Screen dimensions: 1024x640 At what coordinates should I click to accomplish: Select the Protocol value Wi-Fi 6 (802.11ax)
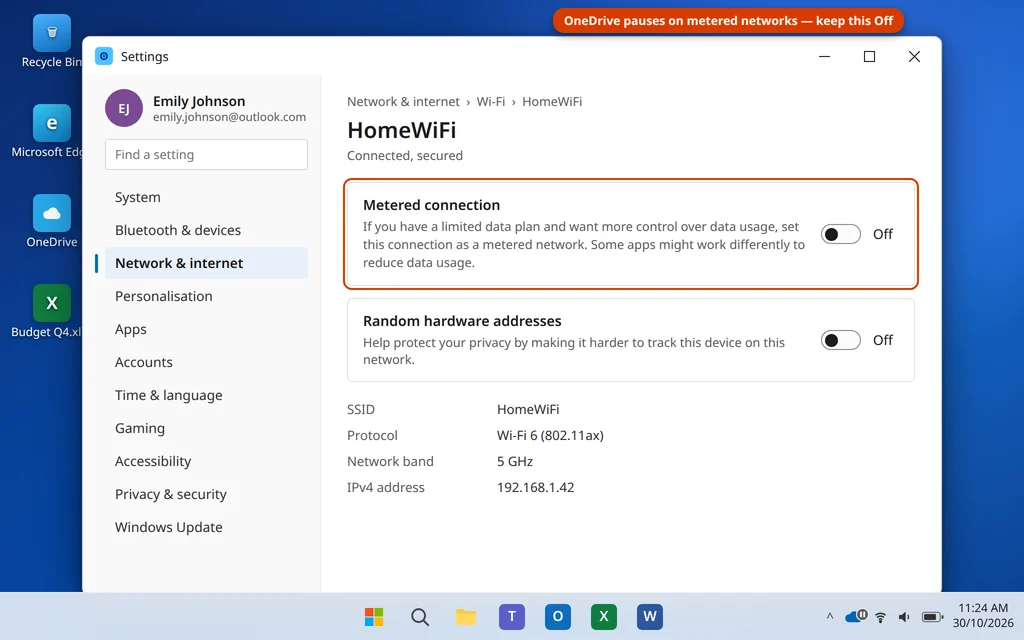click(x=550, y=436)
